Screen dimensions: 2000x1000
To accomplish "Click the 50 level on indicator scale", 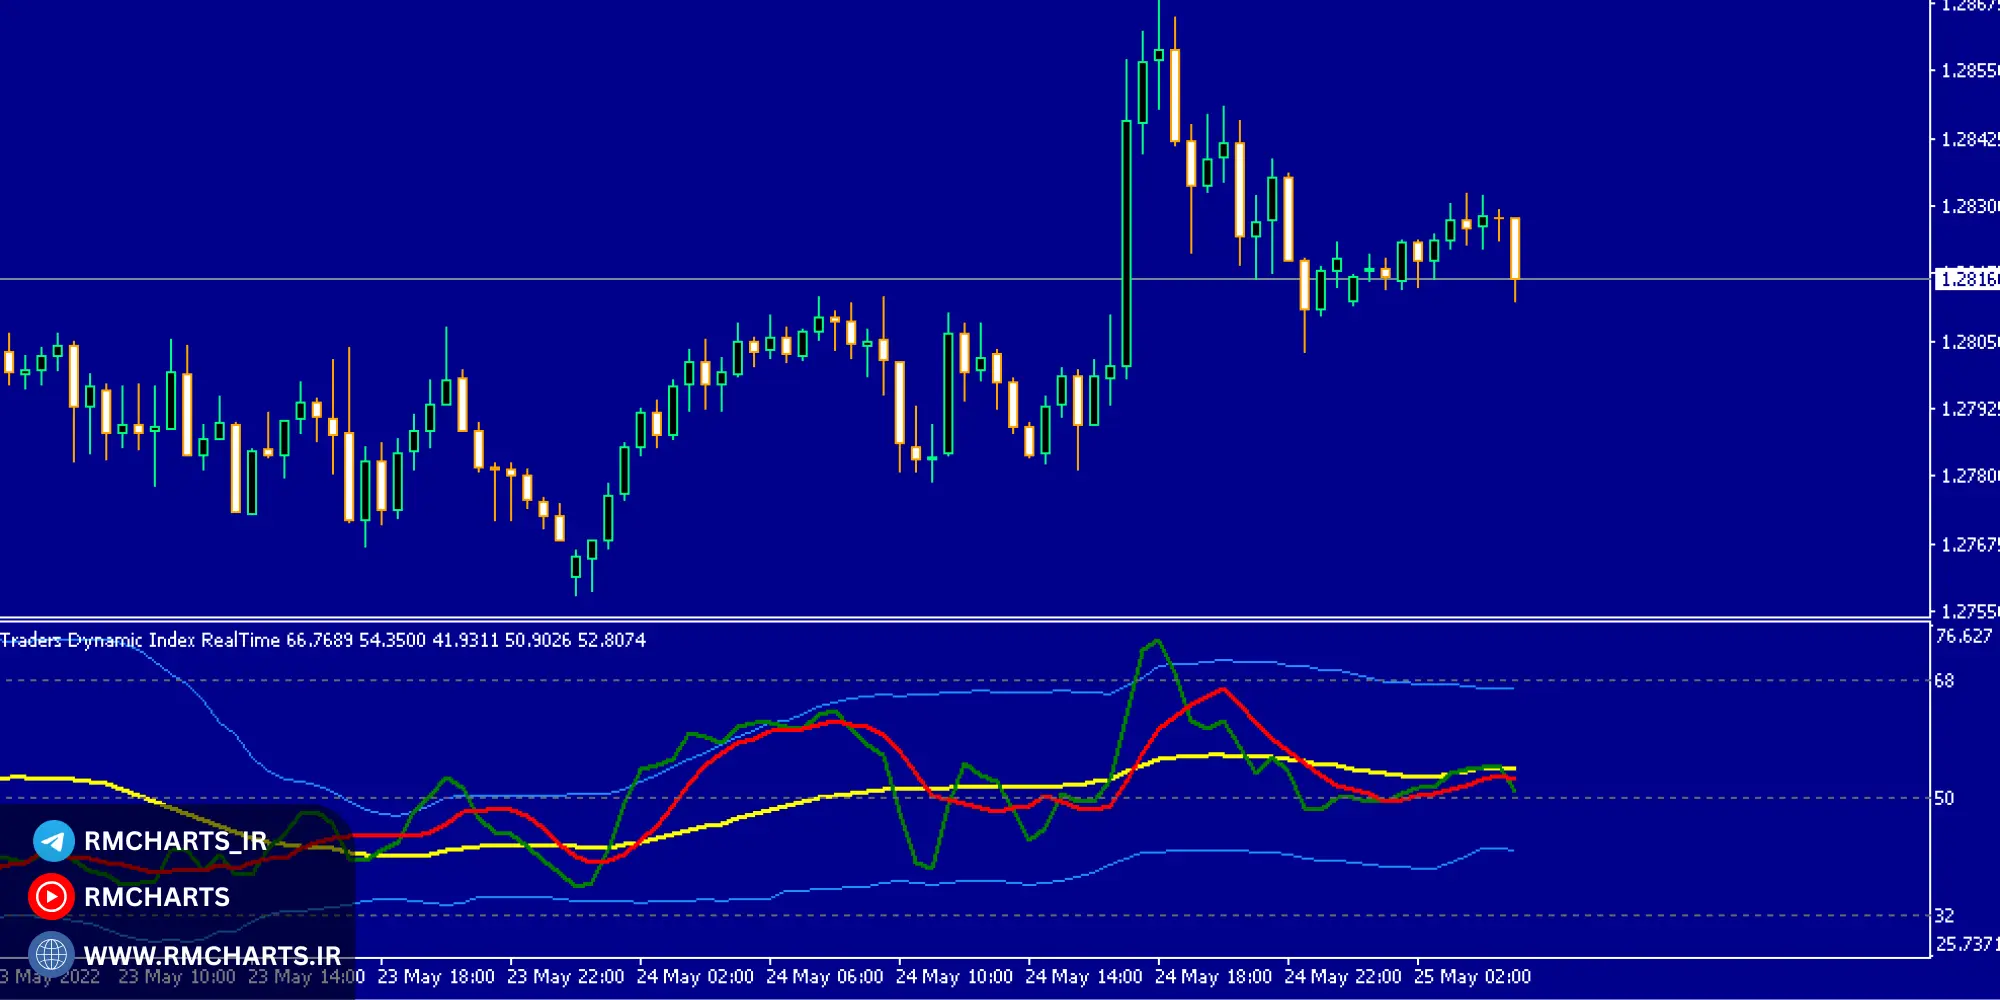I will coord(1944,798).
